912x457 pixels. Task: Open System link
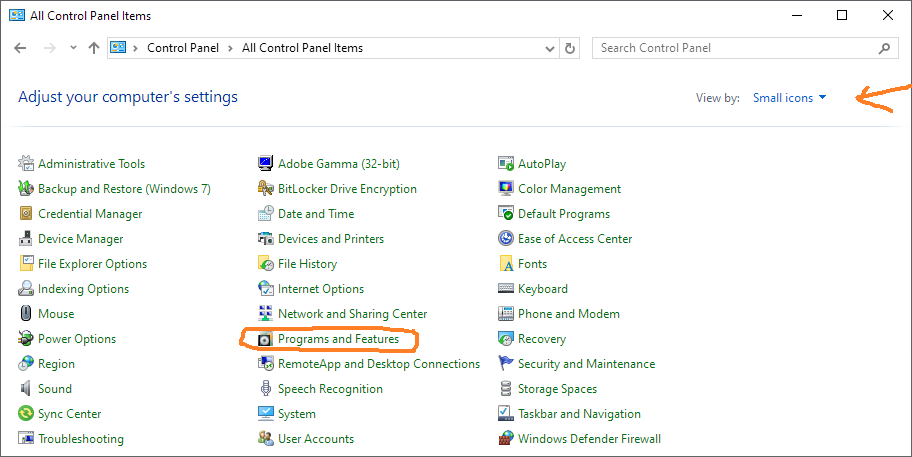pyautogui.click(x=297, y=414)
